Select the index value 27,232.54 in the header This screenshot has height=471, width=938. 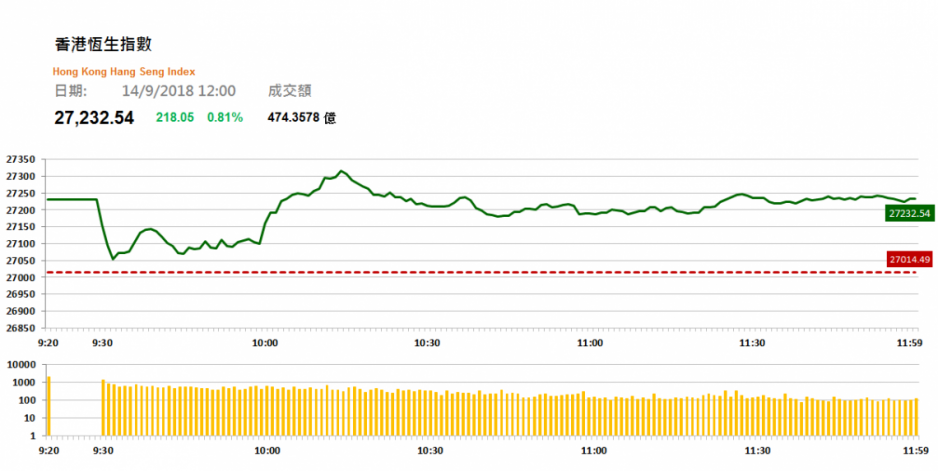[94, 118]
